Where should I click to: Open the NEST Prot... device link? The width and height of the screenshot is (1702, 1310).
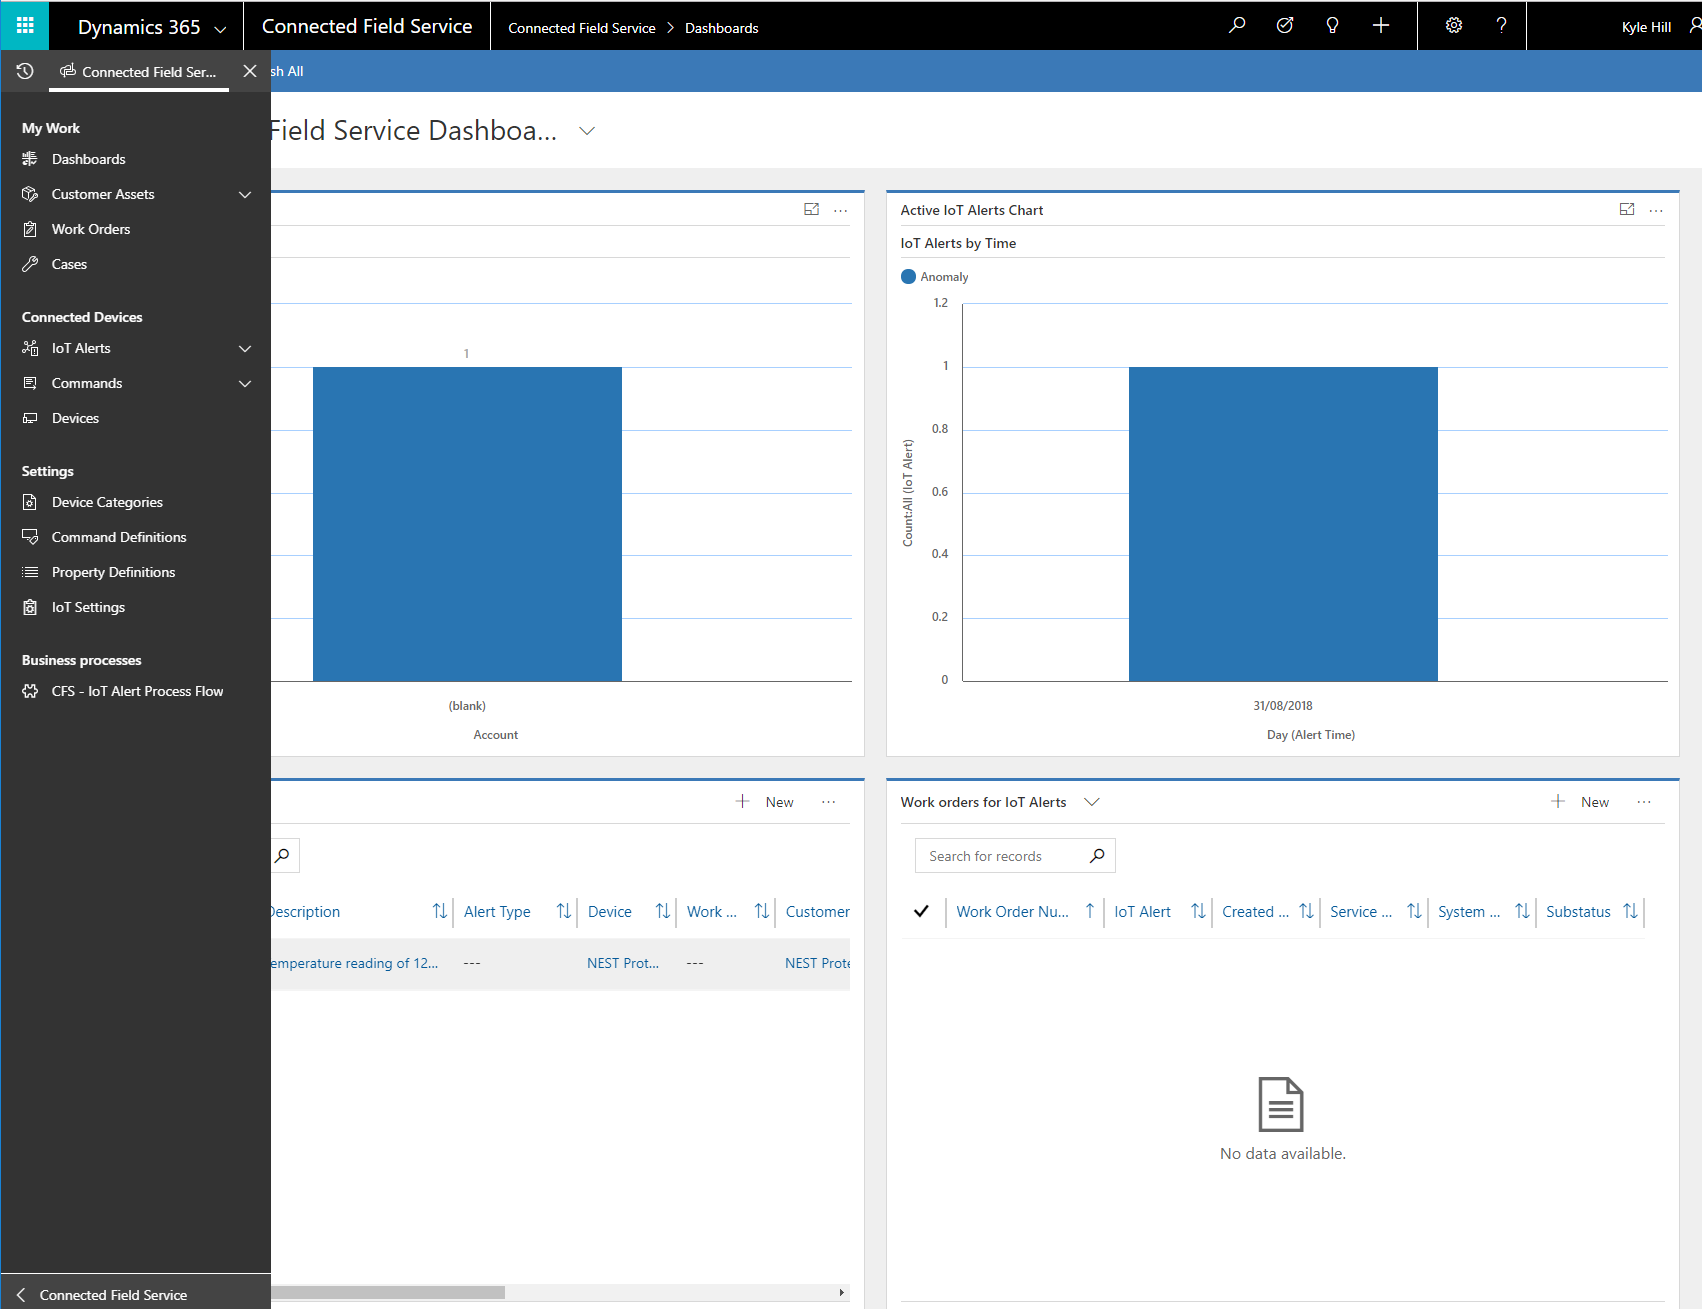click(x=622, y=963)
